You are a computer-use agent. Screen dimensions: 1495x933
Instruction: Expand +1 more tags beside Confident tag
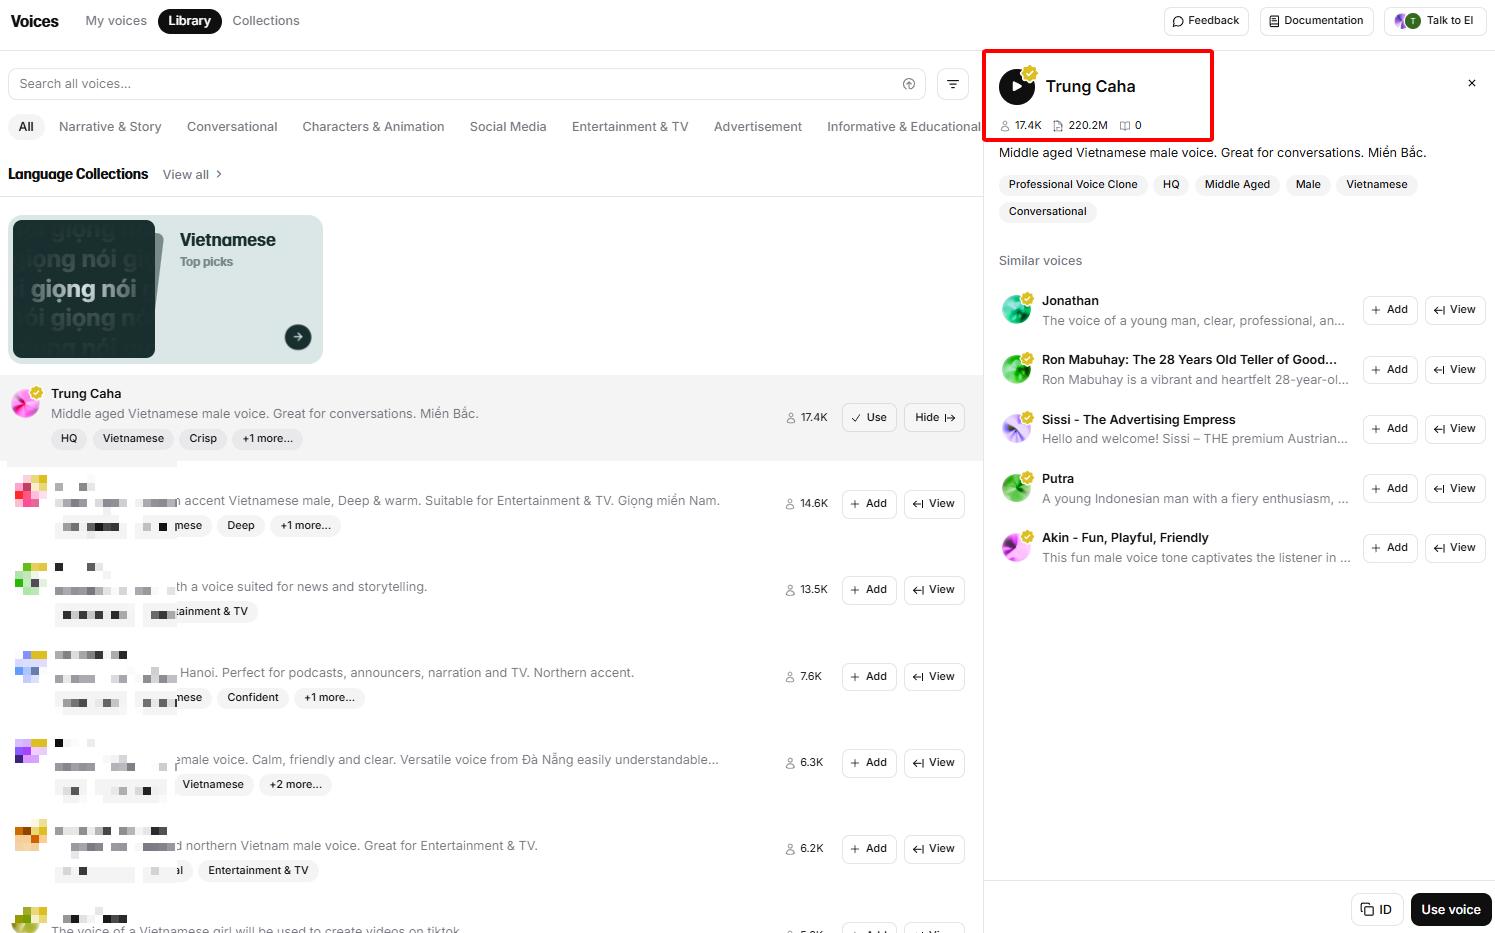329,698
